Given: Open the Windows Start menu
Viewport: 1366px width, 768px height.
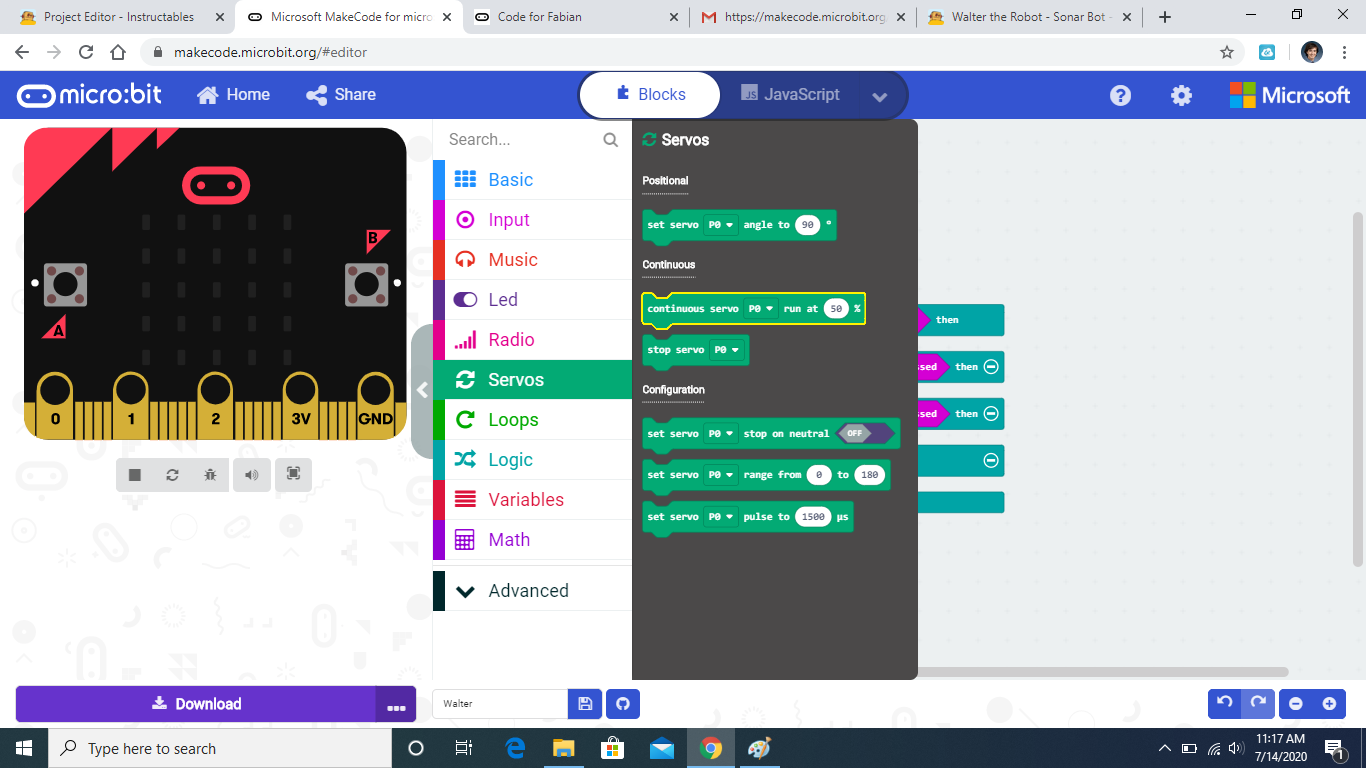Looking at the screenshot, I should [24, 748].
